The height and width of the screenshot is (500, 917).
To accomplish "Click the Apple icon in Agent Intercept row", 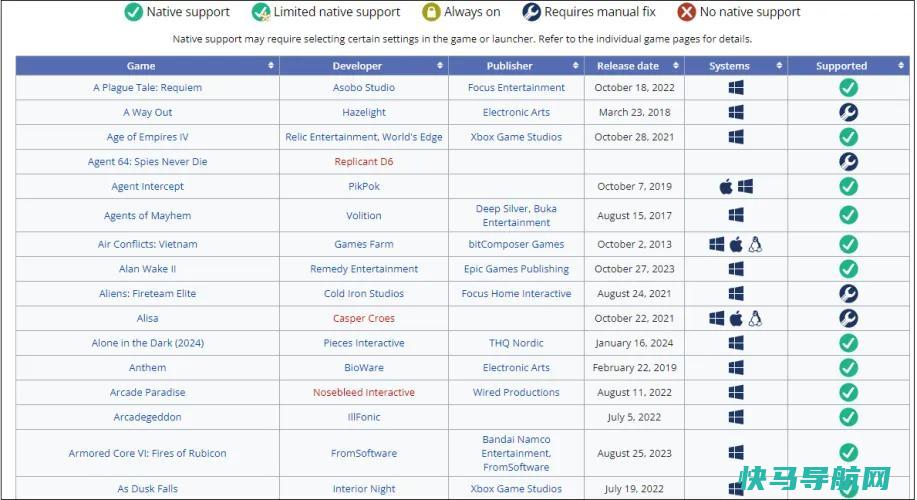I will pos(726,187).
